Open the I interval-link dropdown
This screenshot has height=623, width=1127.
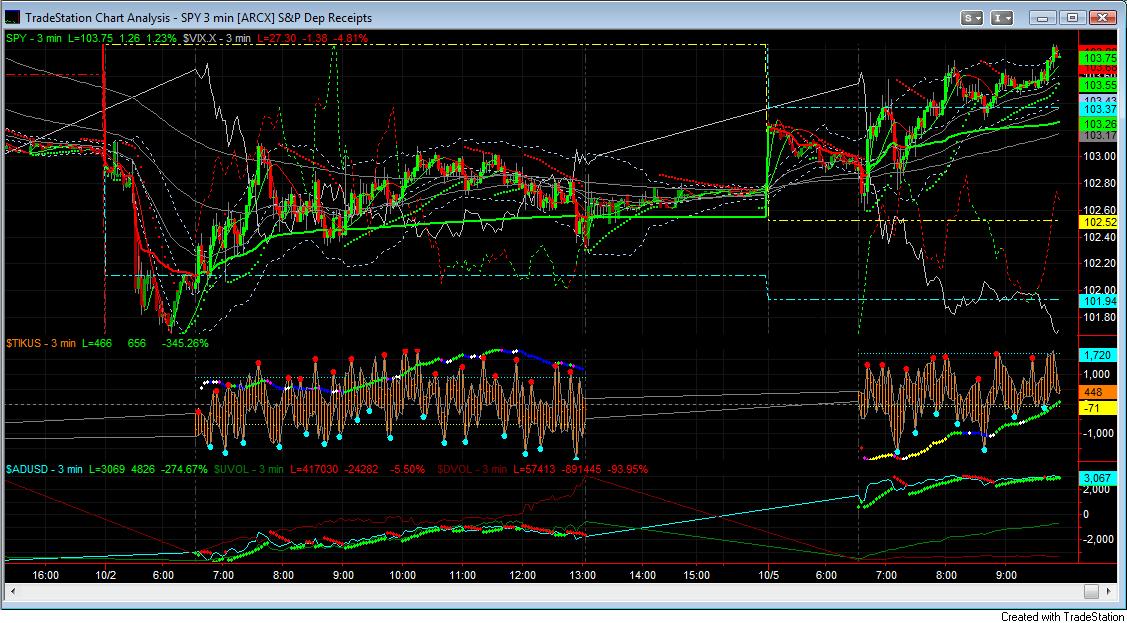pos(1003,17)
